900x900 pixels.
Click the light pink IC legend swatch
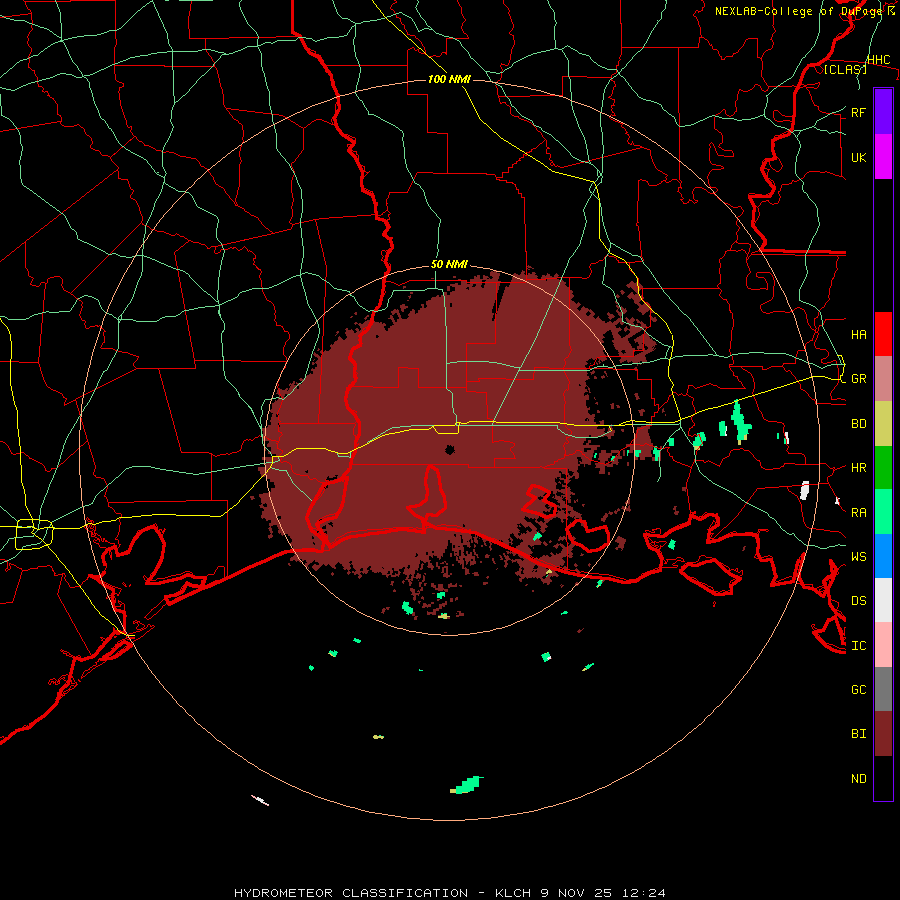pyautogui.click(x=883, y=645)
